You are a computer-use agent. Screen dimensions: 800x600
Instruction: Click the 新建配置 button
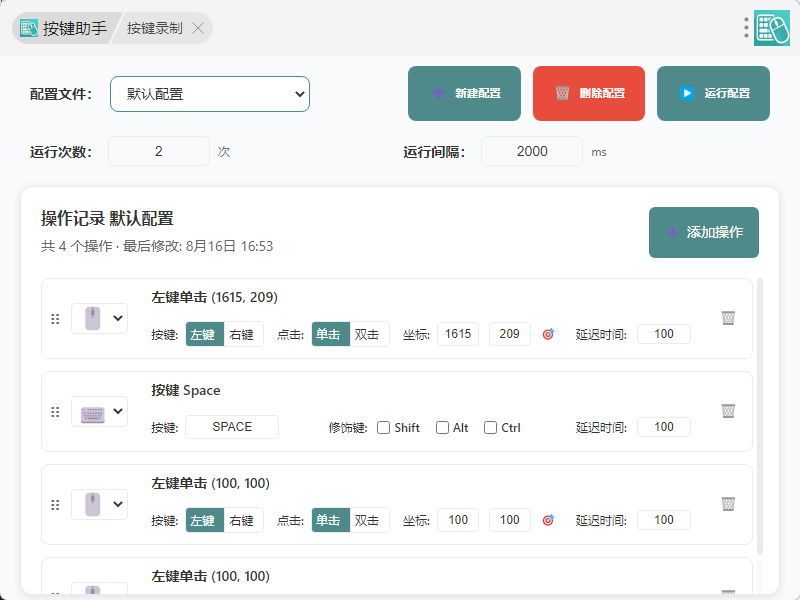pyautogui.click(x=464, y=93)
